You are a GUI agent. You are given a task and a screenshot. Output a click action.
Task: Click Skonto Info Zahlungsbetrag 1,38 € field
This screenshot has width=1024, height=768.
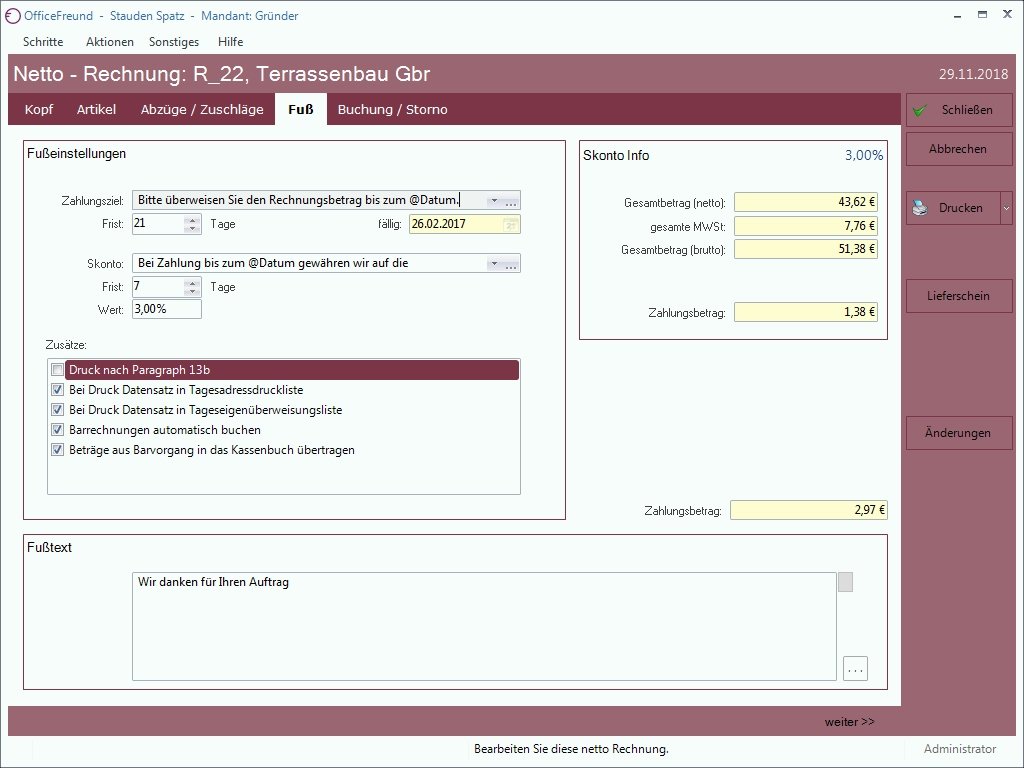(x=806, y=312)
